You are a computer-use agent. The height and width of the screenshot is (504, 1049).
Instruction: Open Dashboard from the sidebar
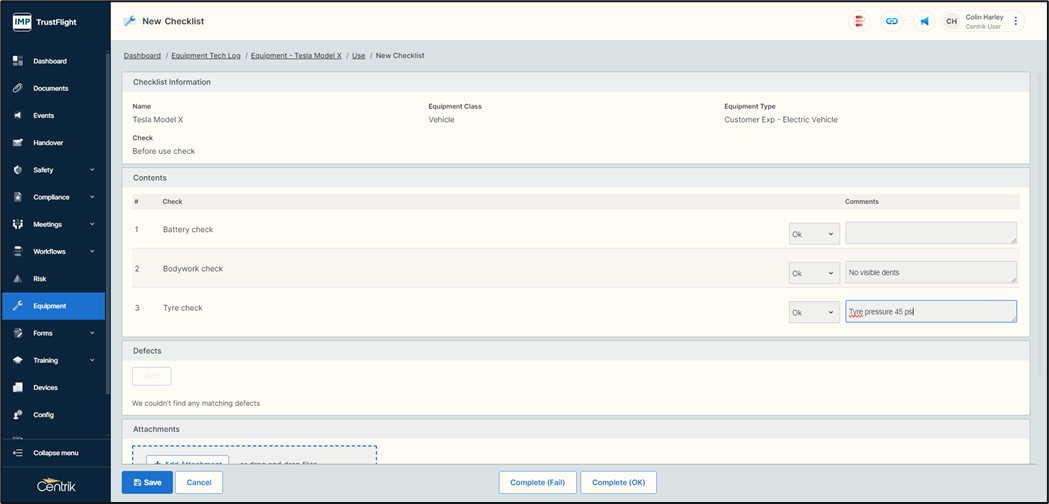coord(50,61)
